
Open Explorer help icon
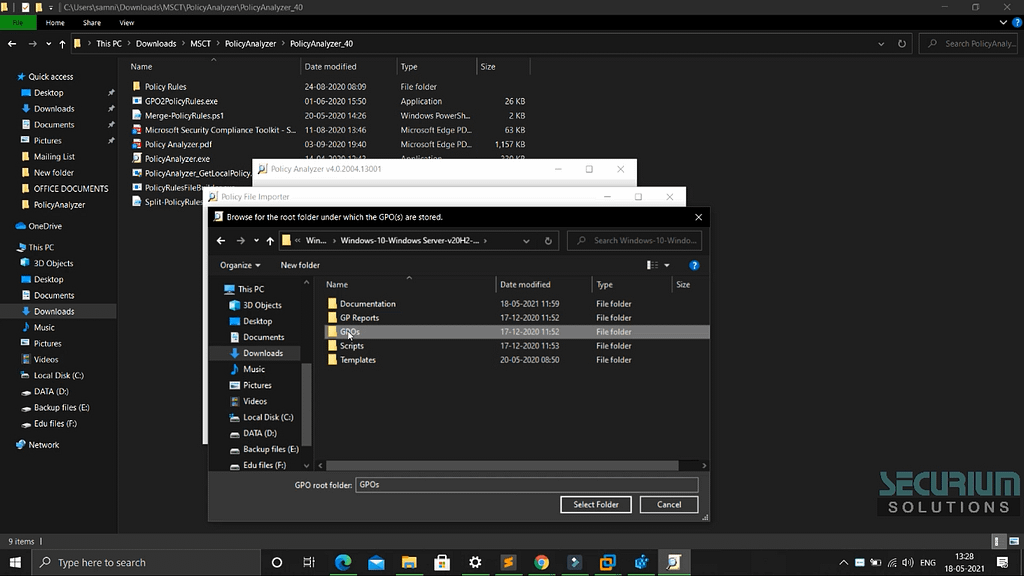coord(1017,23)
